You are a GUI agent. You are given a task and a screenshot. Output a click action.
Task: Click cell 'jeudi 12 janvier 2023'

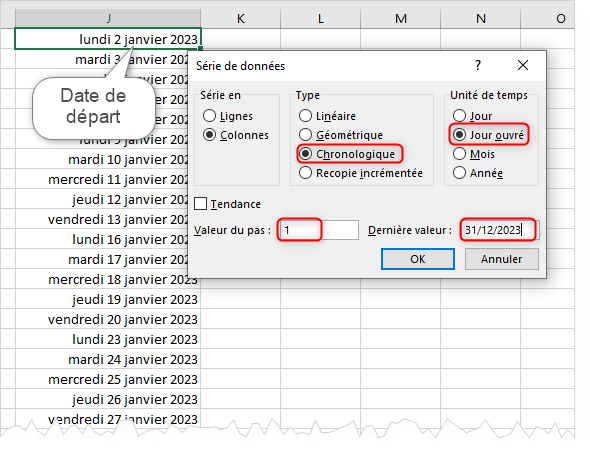[102, 199]
